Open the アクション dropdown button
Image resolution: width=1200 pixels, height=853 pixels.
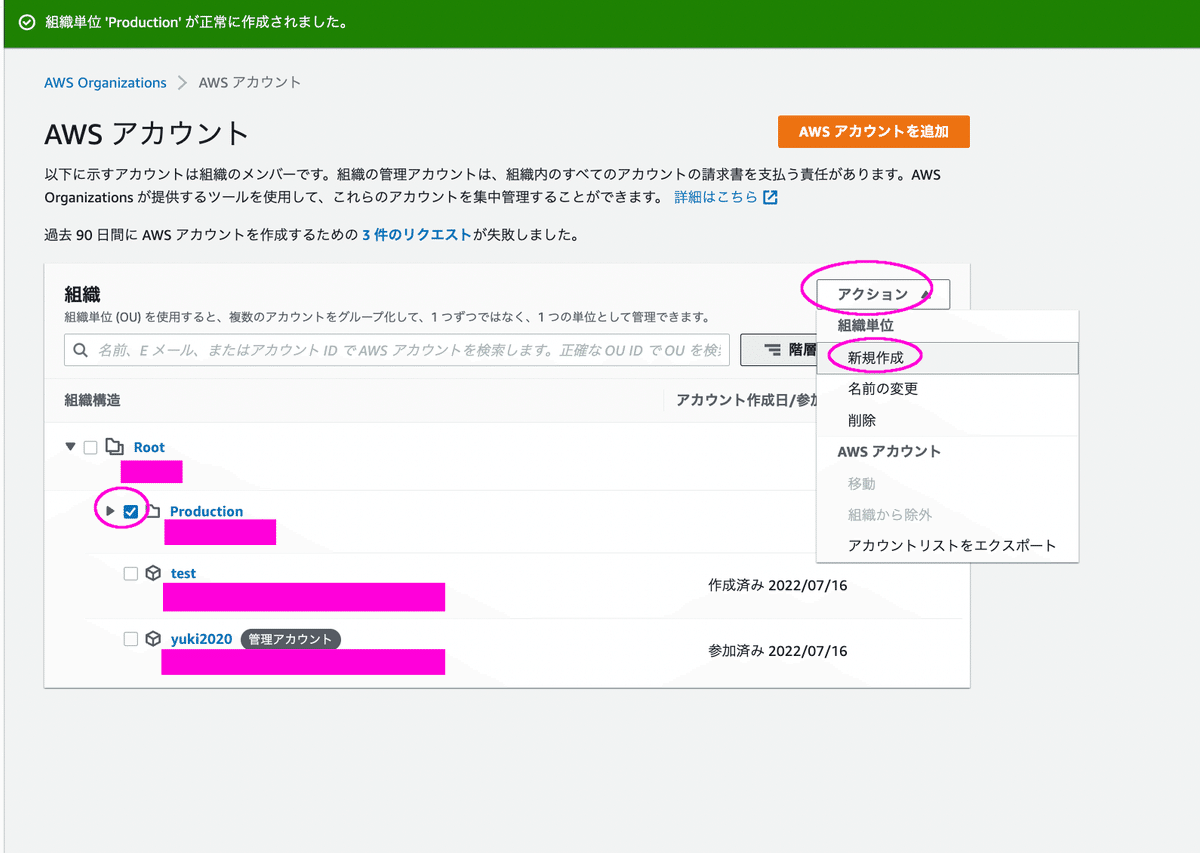click(x=883, y=294)
